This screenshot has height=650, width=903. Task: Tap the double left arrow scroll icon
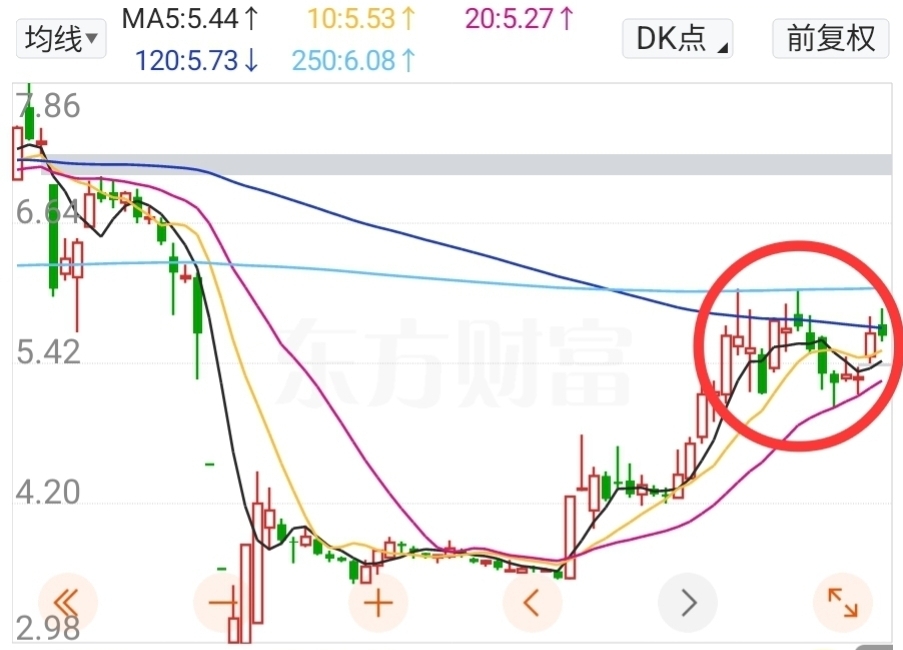pyautogui.click(x=67, y=603)
